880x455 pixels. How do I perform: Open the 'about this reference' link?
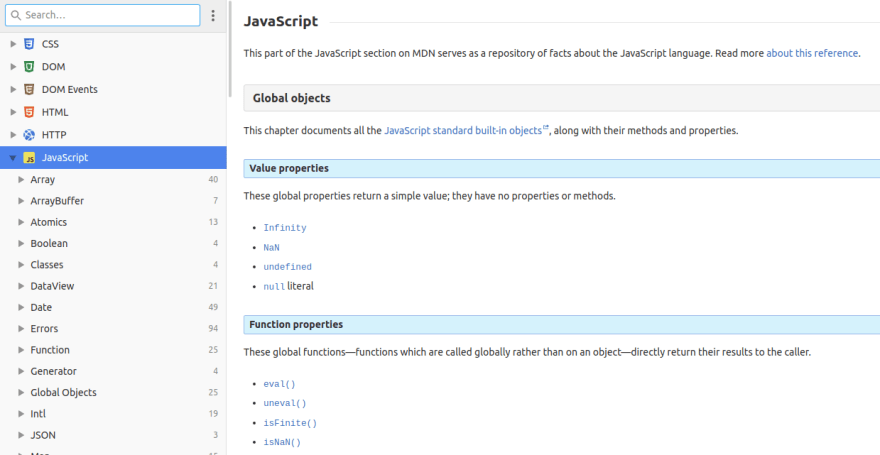click(x=812, y=53)
